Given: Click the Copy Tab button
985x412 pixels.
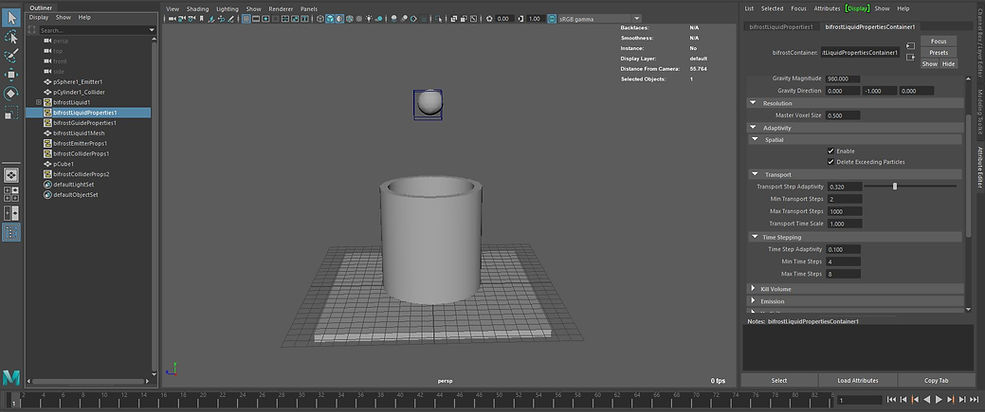Looking at the screenshot, I should 936,381.
